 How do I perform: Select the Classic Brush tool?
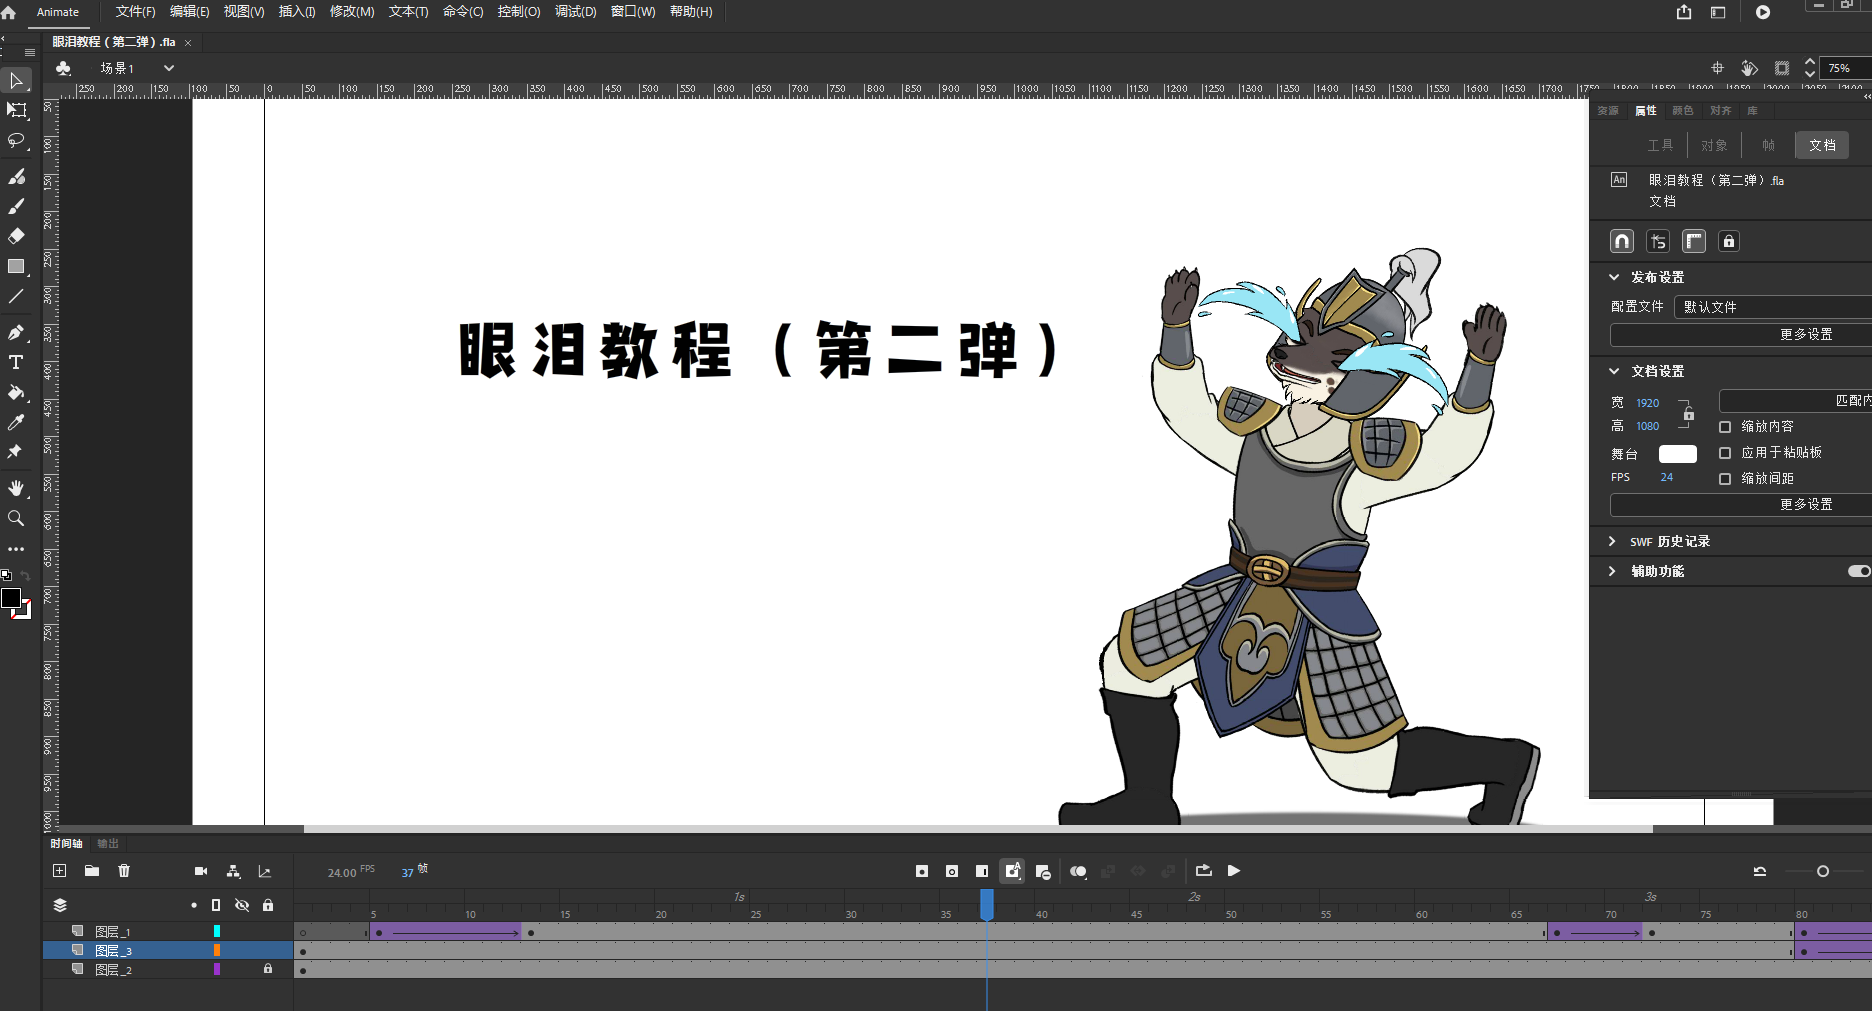coord(16,206)
